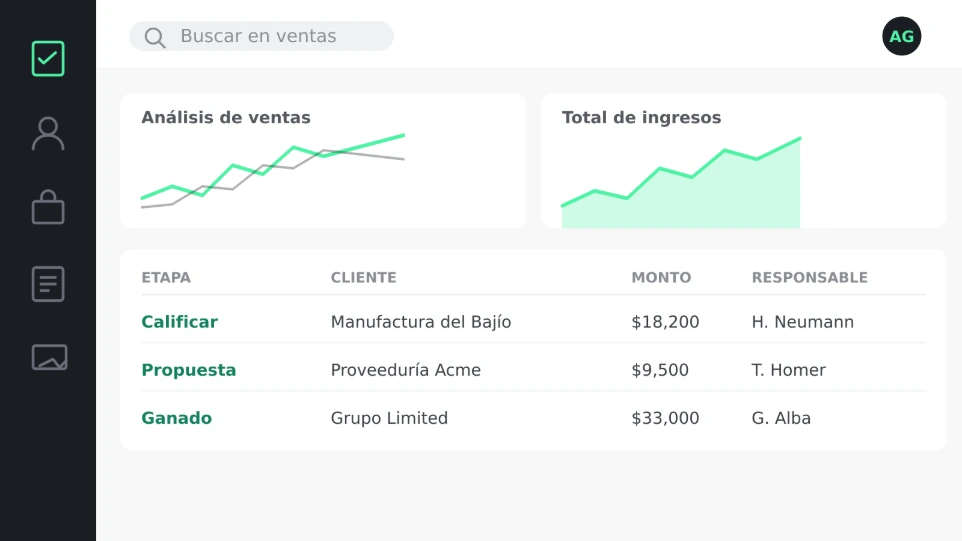Viewport: 962px width, 541px height.
Task: Sort by the MONTO column header
Action: 661,278
